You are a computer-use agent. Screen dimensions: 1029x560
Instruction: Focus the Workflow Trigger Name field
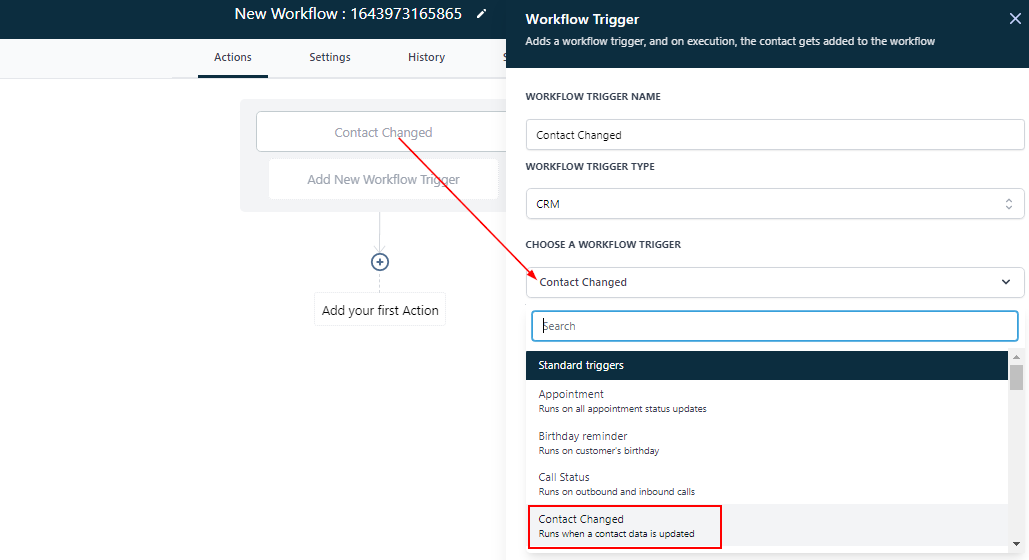[775, 135]
